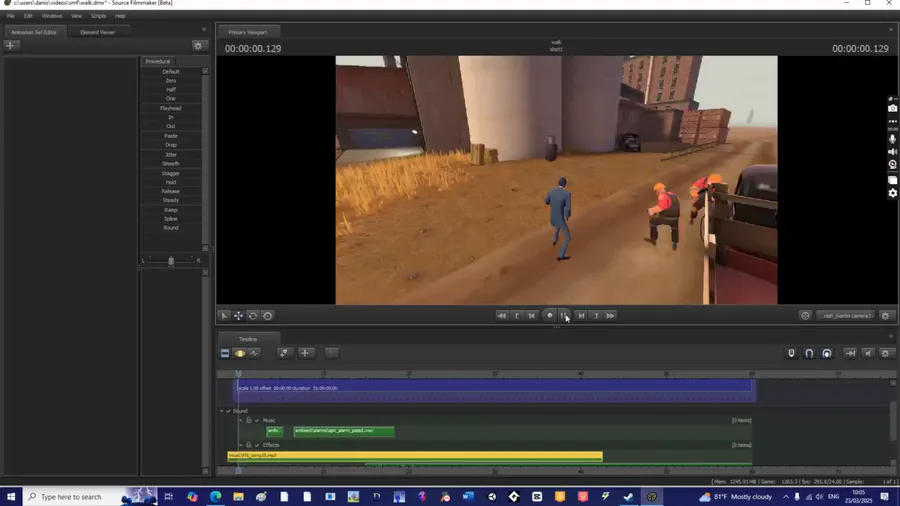Apply the Smooth preset

click(171, 164)
